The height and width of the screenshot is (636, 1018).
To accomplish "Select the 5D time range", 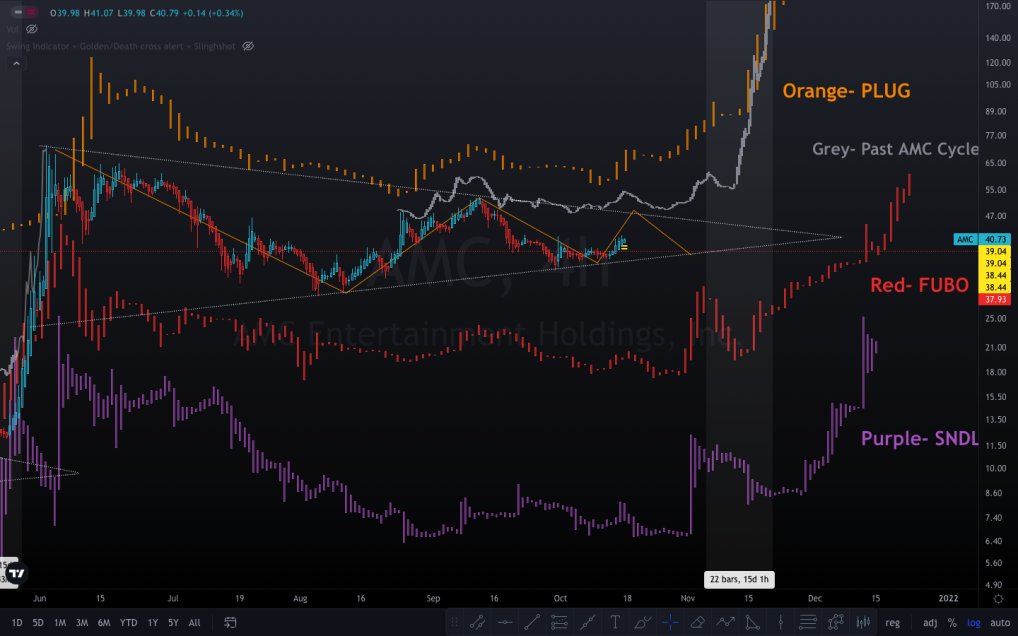I will (x=38, y=622).
